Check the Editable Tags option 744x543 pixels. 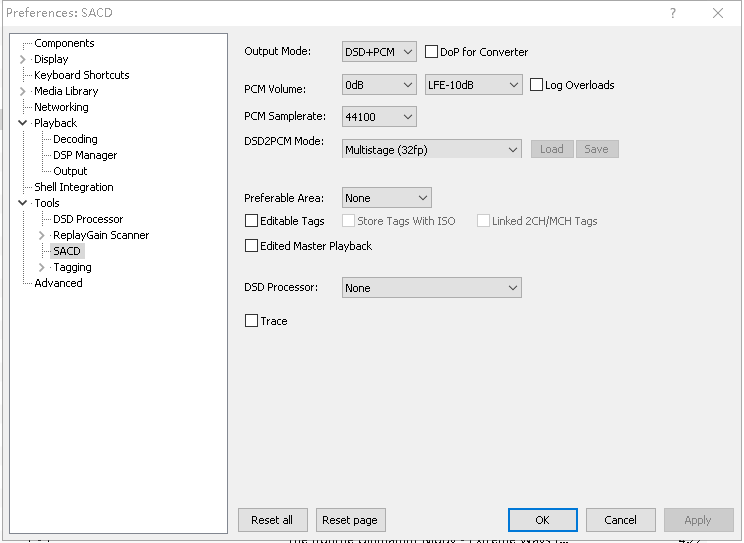(252, 221)
